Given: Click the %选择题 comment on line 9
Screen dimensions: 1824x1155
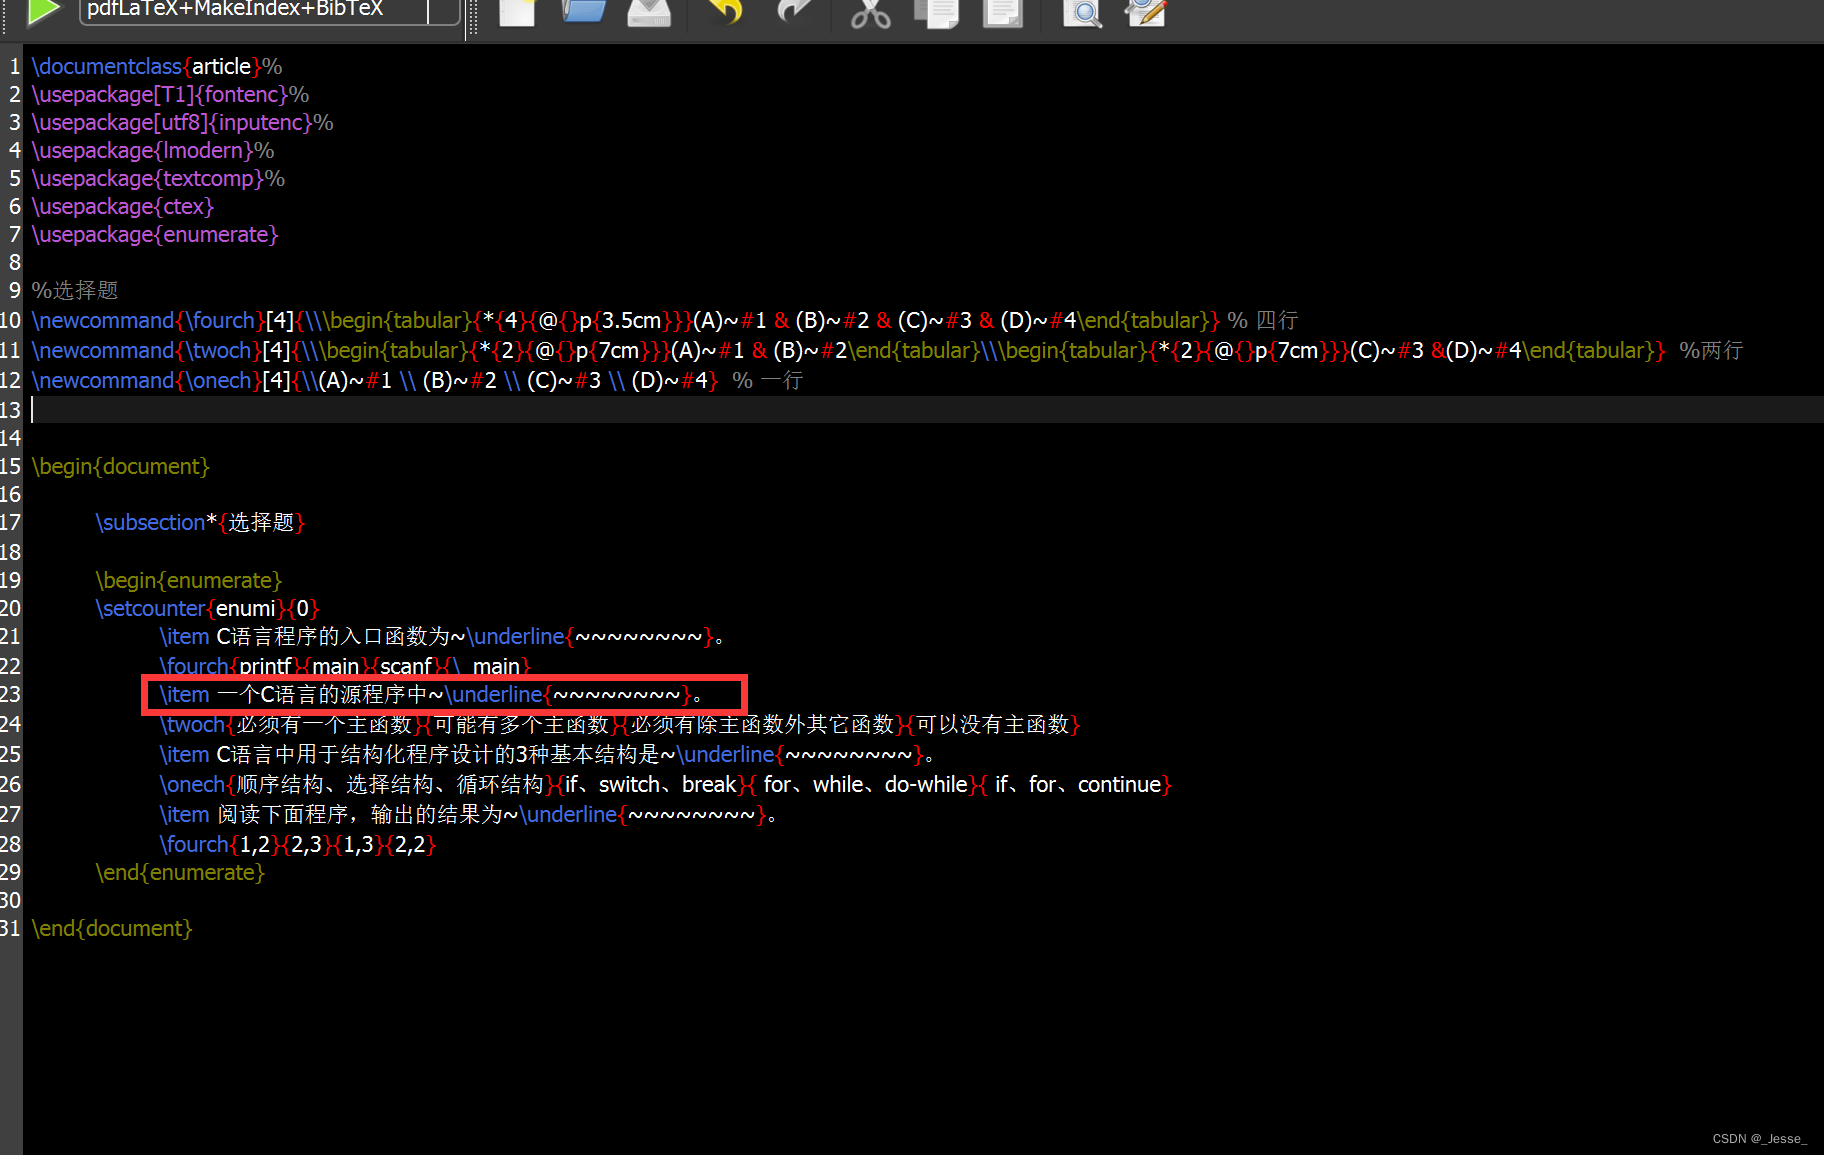Looking at the screenshot, I should pos(75,290).
